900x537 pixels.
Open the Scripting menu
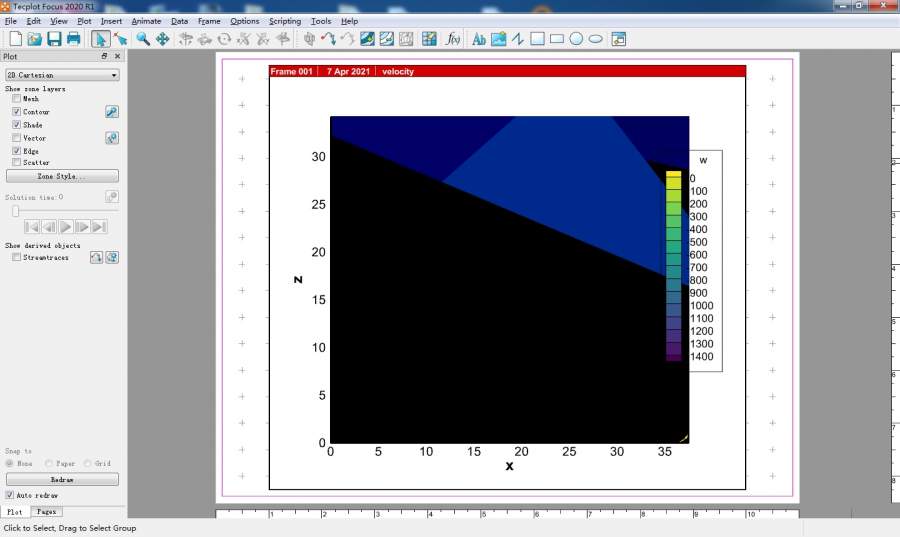[285, 21]
